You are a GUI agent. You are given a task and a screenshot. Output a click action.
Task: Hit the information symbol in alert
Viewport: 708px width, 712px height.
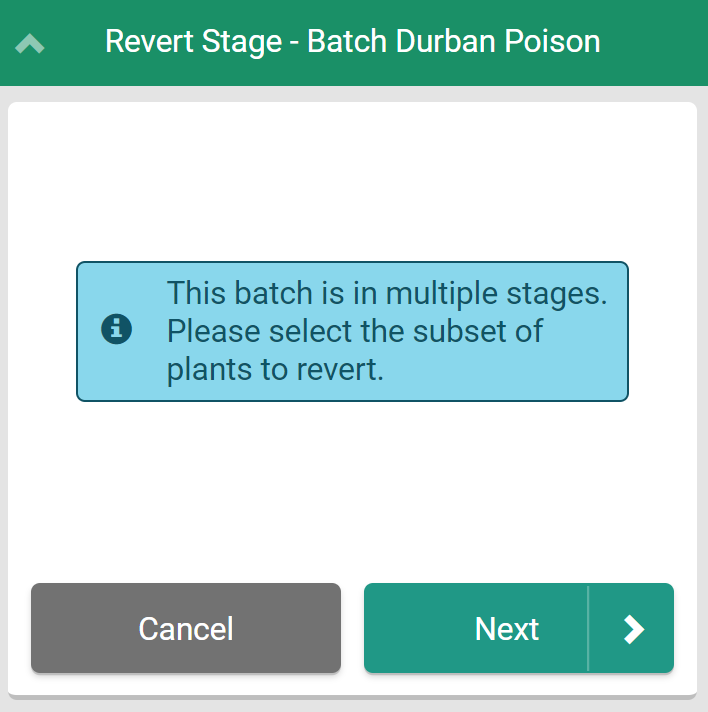[117, 329]
